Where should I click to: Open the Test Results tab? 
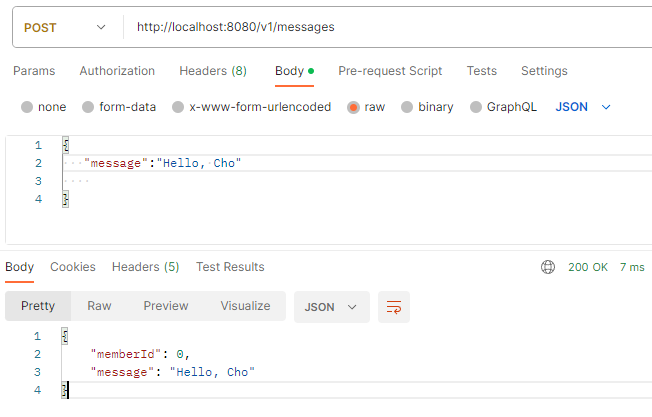[230, 267]
